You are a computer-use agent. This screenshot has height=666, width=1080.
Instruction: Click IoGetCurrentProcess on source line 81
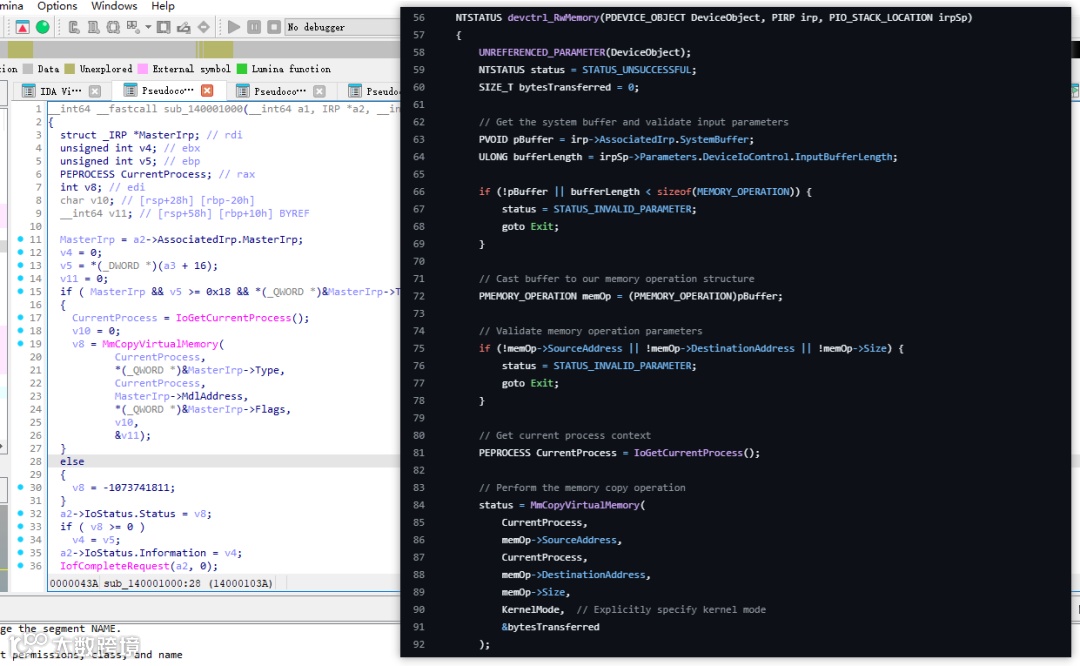(688, 452)
